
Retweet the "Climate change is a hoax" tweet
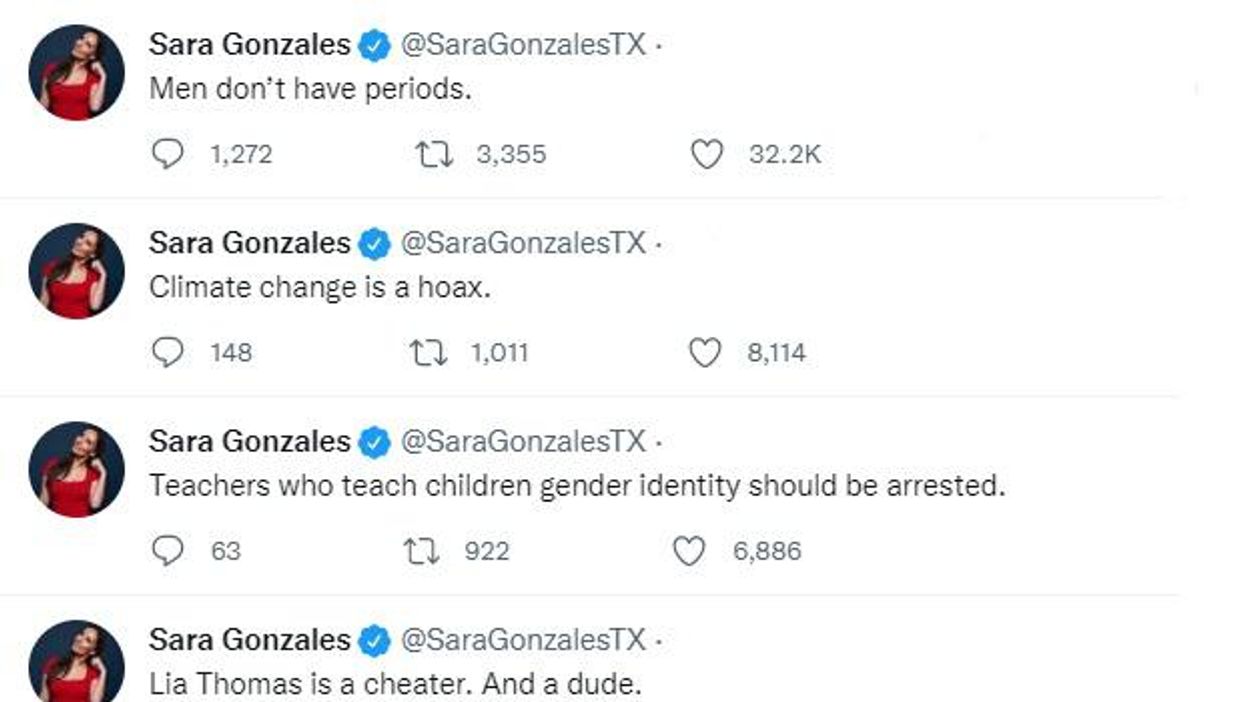(429, 352)
